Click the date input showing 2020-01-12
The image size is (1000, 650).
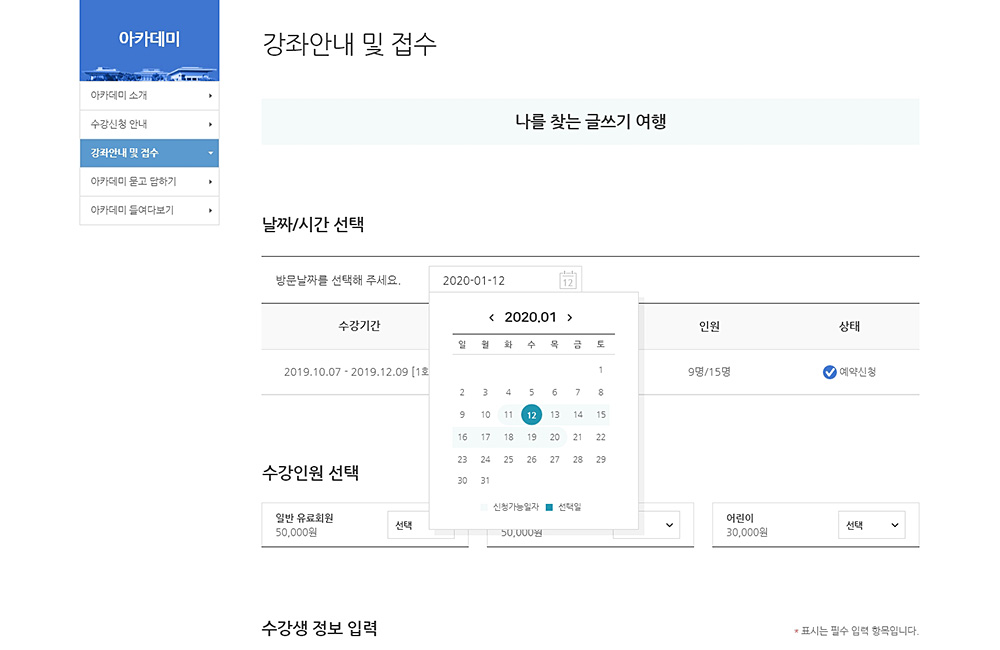[505, 280]
